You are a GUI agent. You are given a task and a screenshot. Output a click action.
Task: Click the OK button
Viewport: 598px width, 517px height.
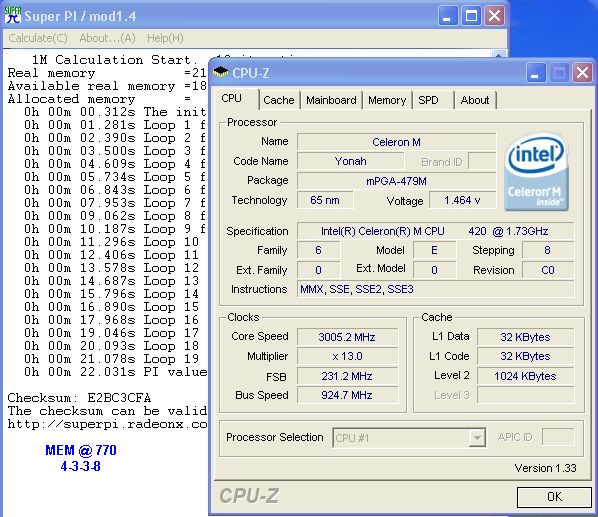click(x=554, y=496)
